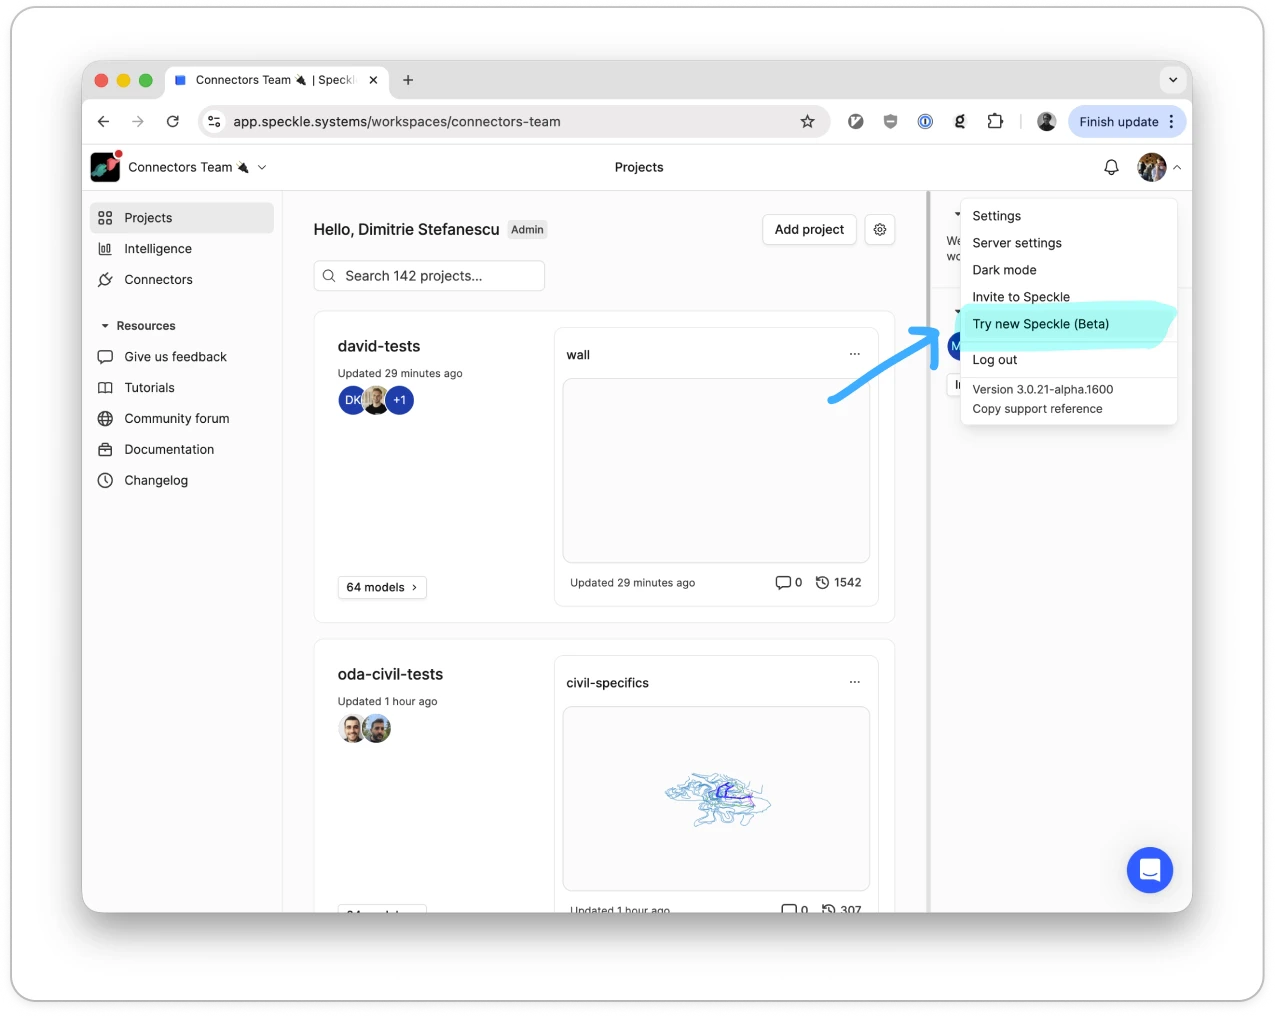Click the Community forum globe icon
This screenshot has height=1016, width=1275.
tap(106, 418)
